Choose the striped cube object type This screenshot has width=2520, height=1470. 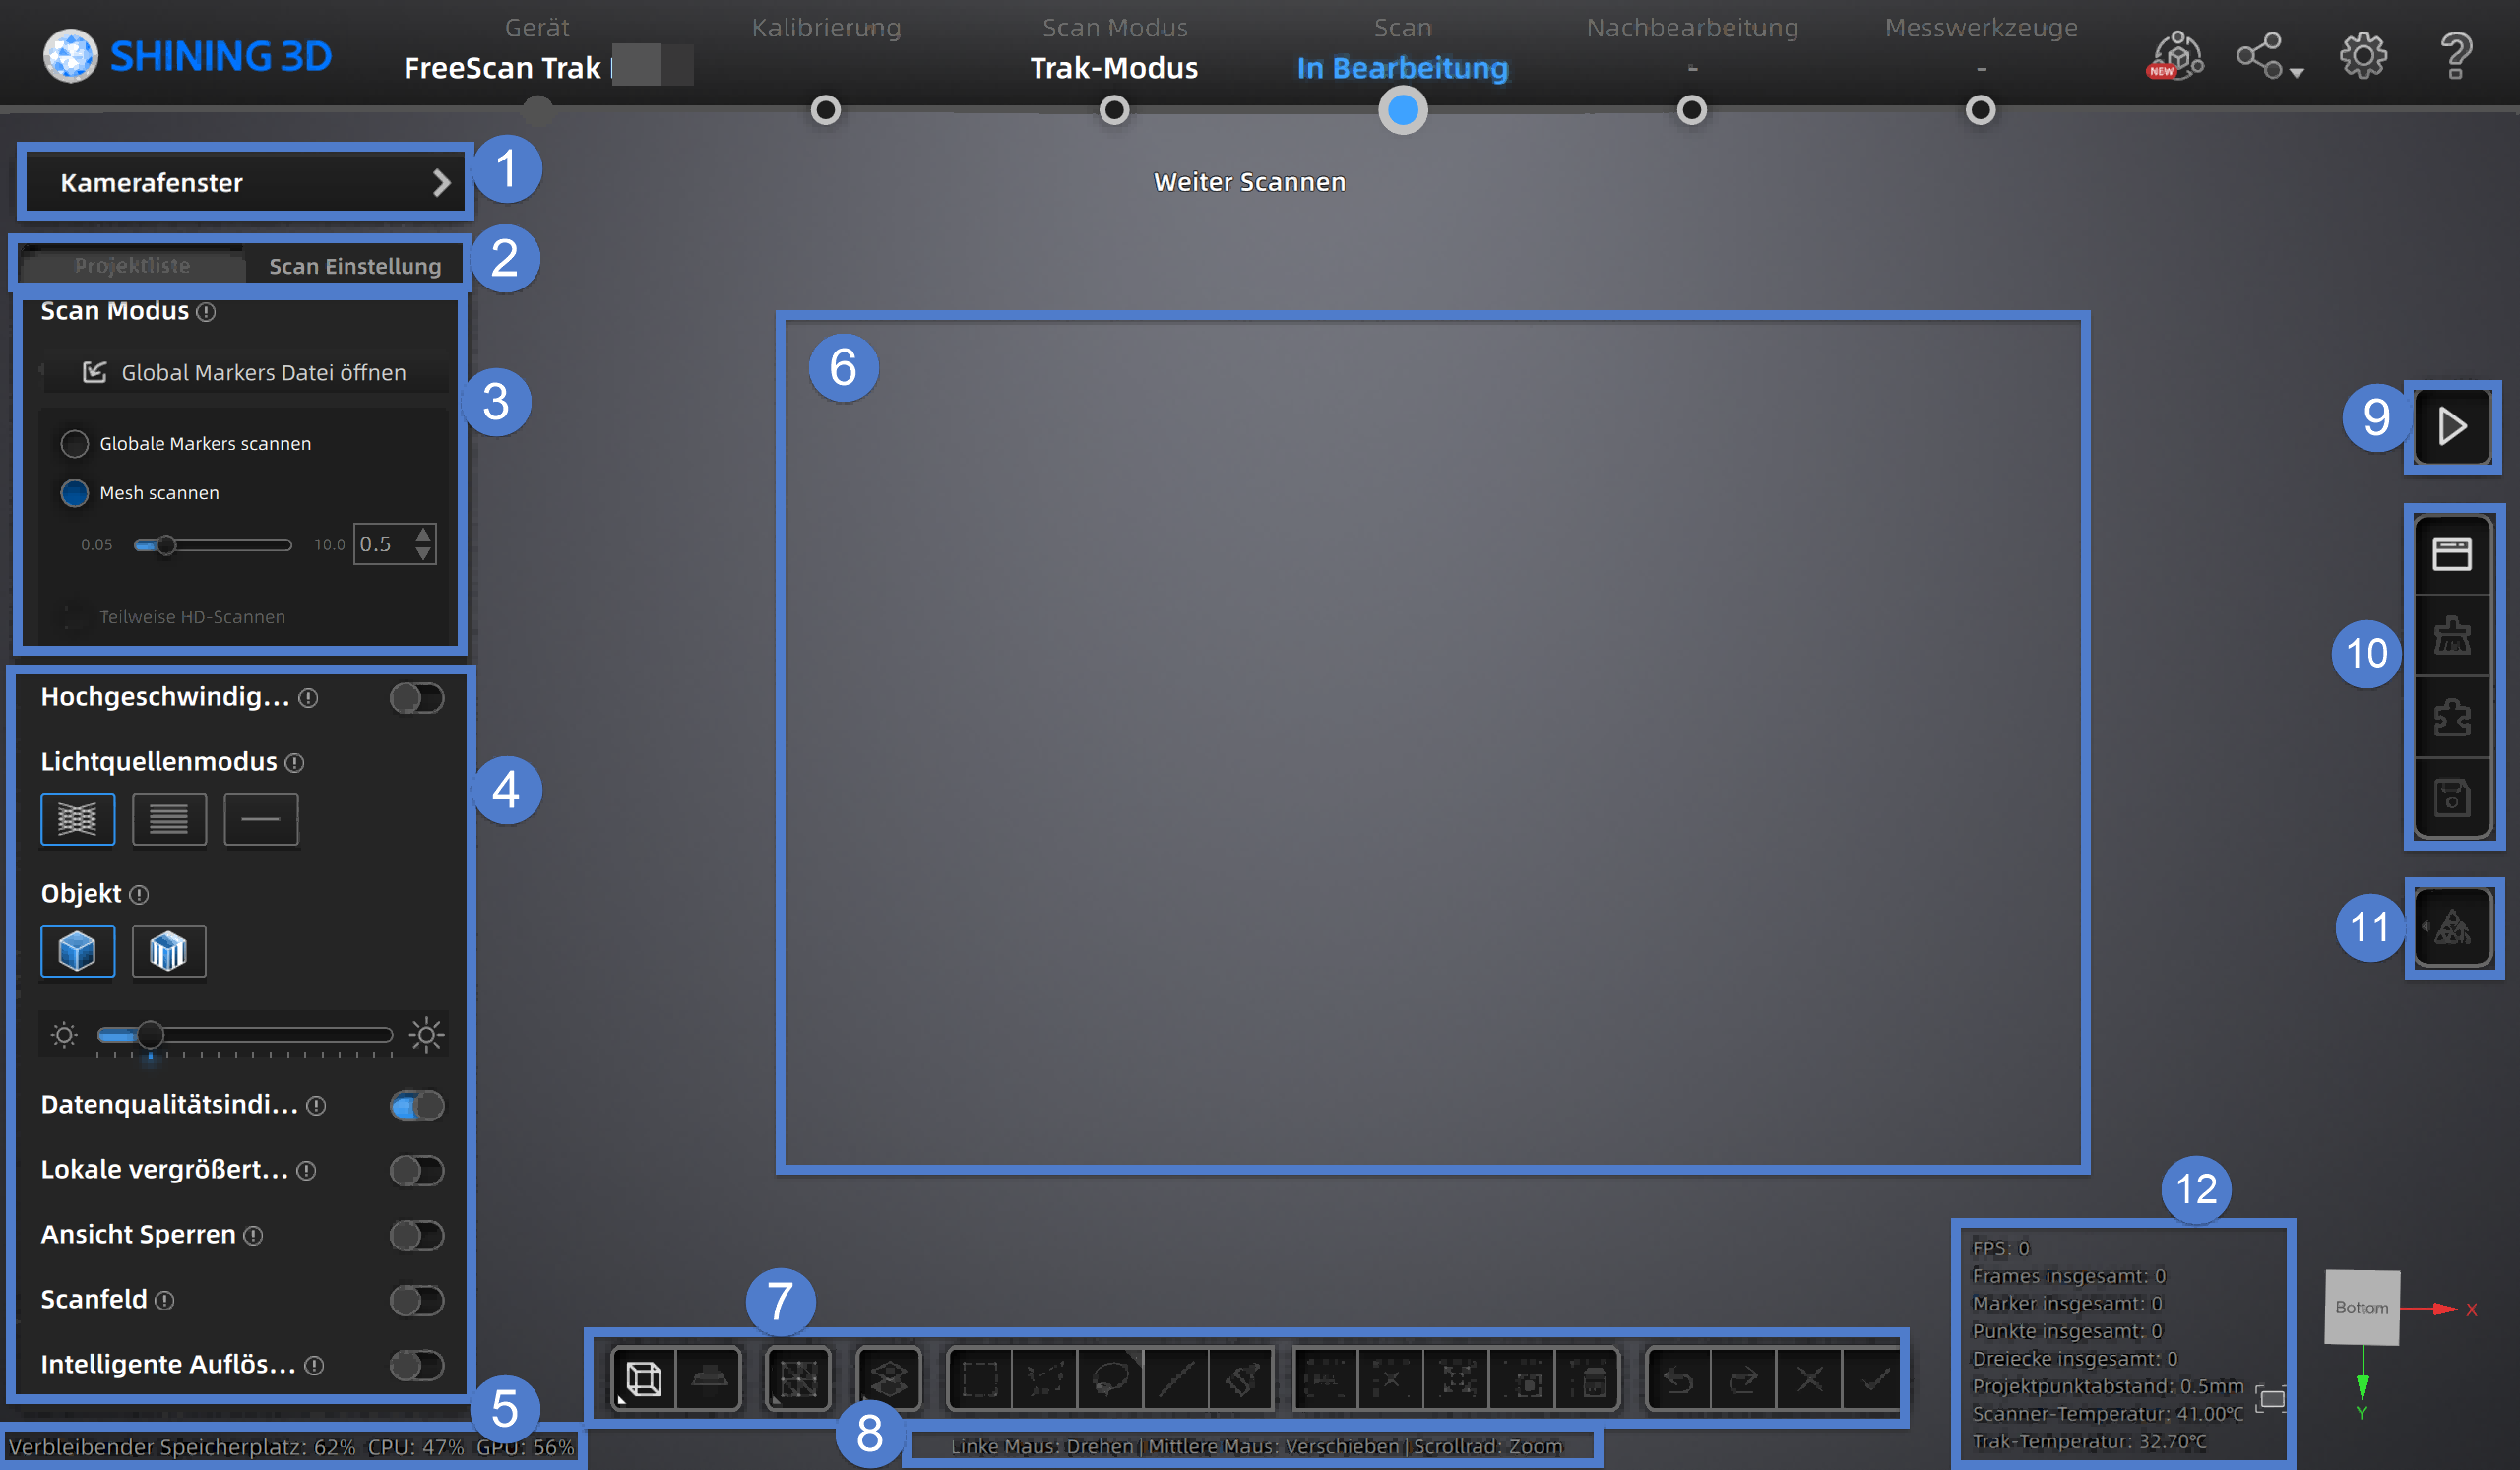click(x=169, y=951)
